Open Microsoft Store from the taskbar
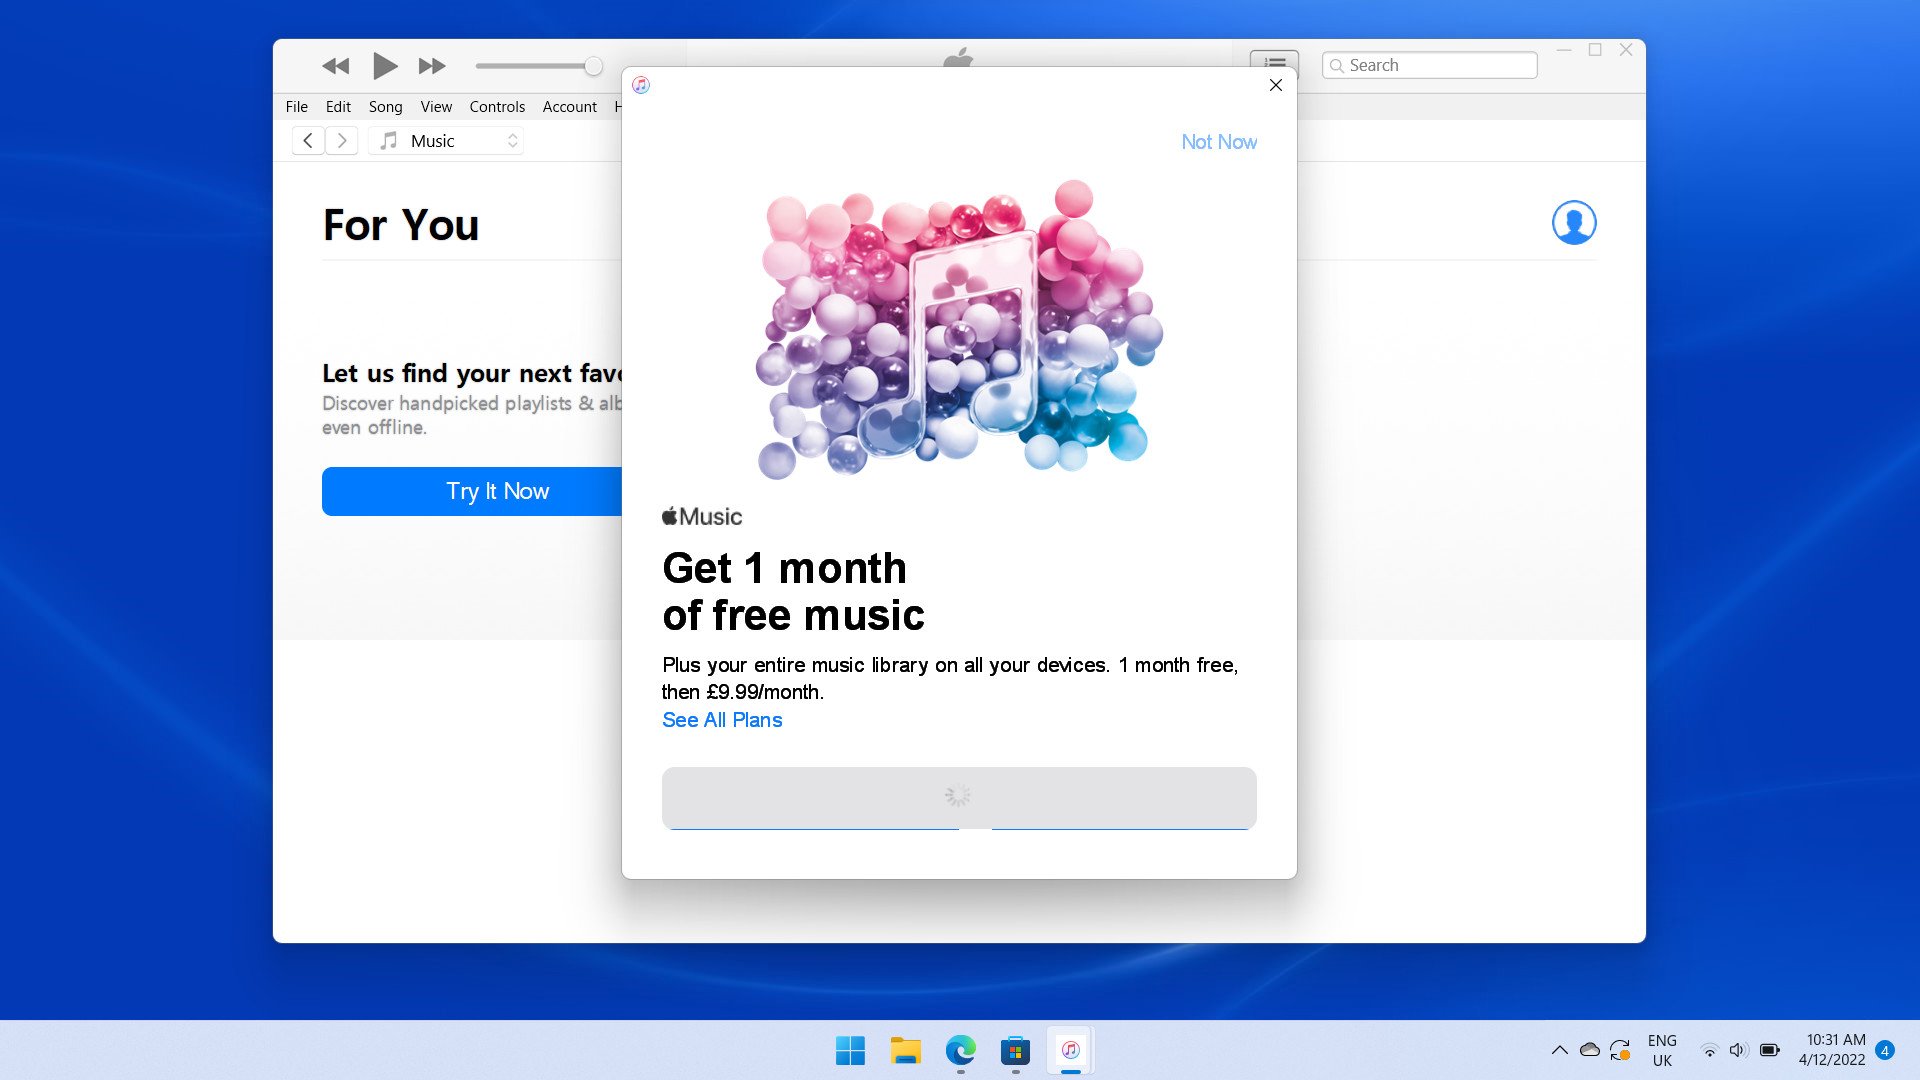 coord(1015,1050)
